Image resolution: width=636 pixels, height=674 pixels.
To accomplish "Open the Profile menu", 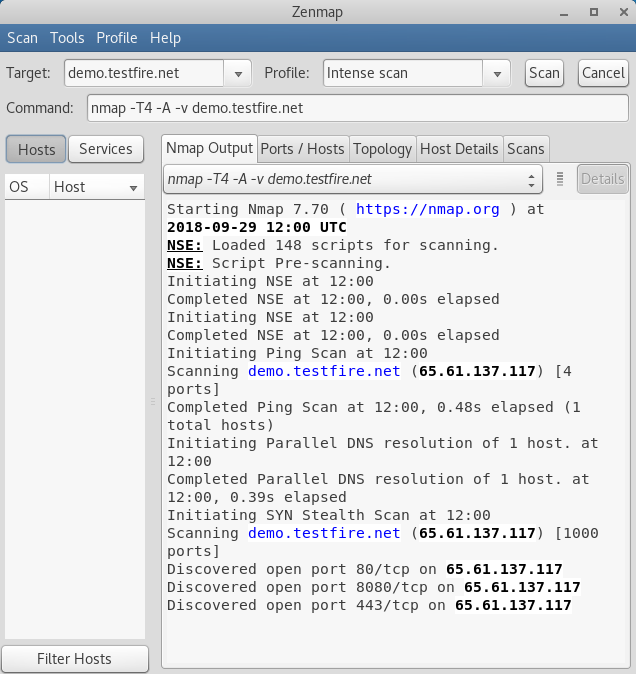I will [x=117, y=38].
